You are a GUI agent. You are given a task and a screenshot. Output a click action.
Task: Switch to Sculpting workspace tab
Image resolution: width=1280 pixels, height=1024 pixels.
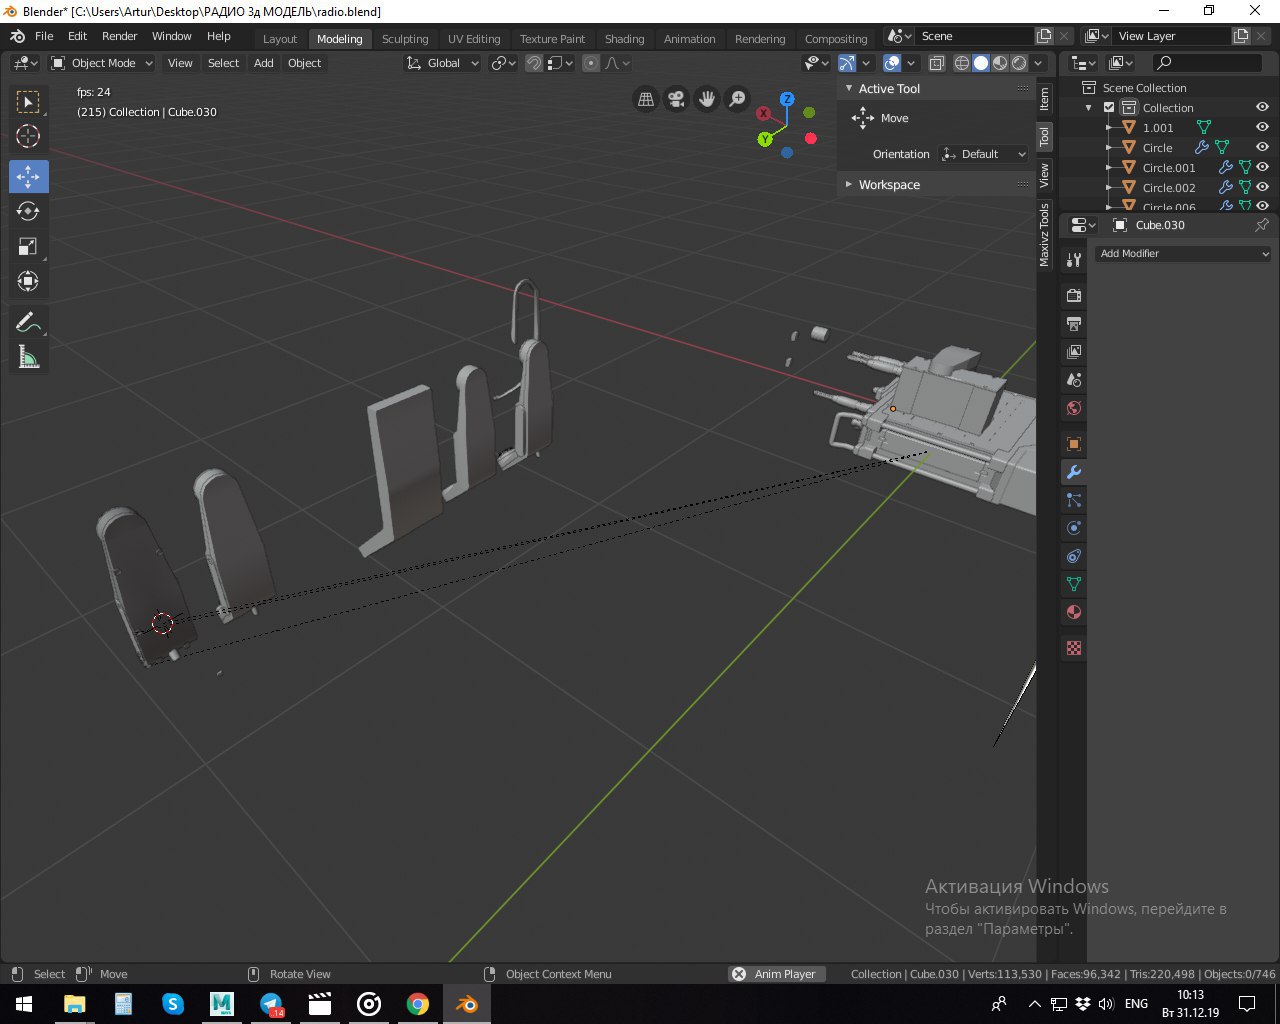[405, 39]
